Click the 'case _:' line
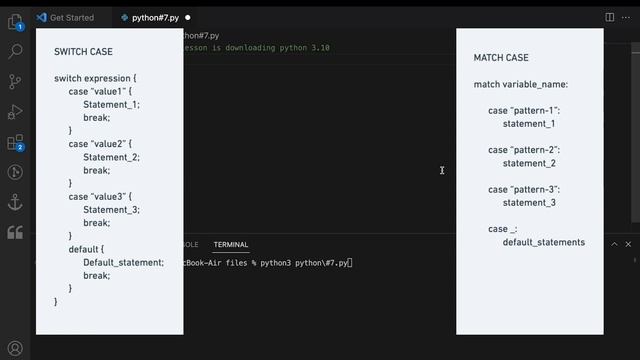Image resolution: width=640 pixels, height=360 pixels. click(x=503, y=229)
